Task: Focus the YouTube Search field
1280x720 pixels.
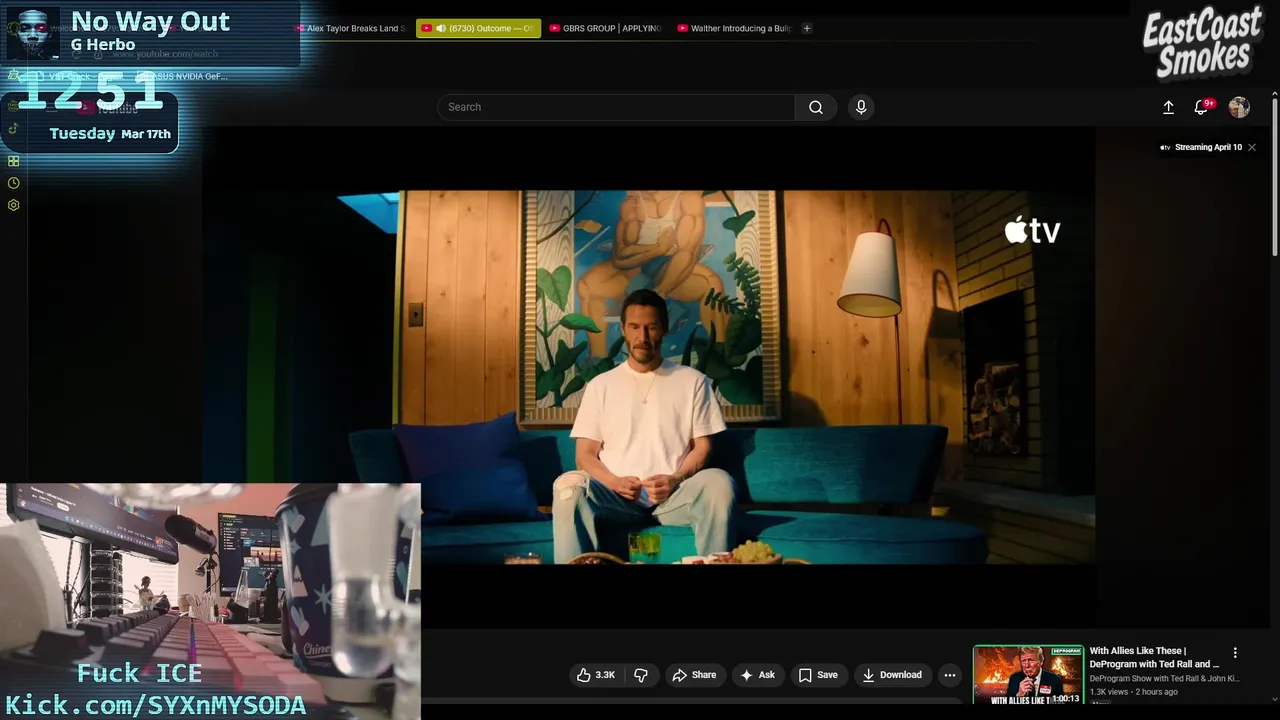Action: click(x=616, y=107)
